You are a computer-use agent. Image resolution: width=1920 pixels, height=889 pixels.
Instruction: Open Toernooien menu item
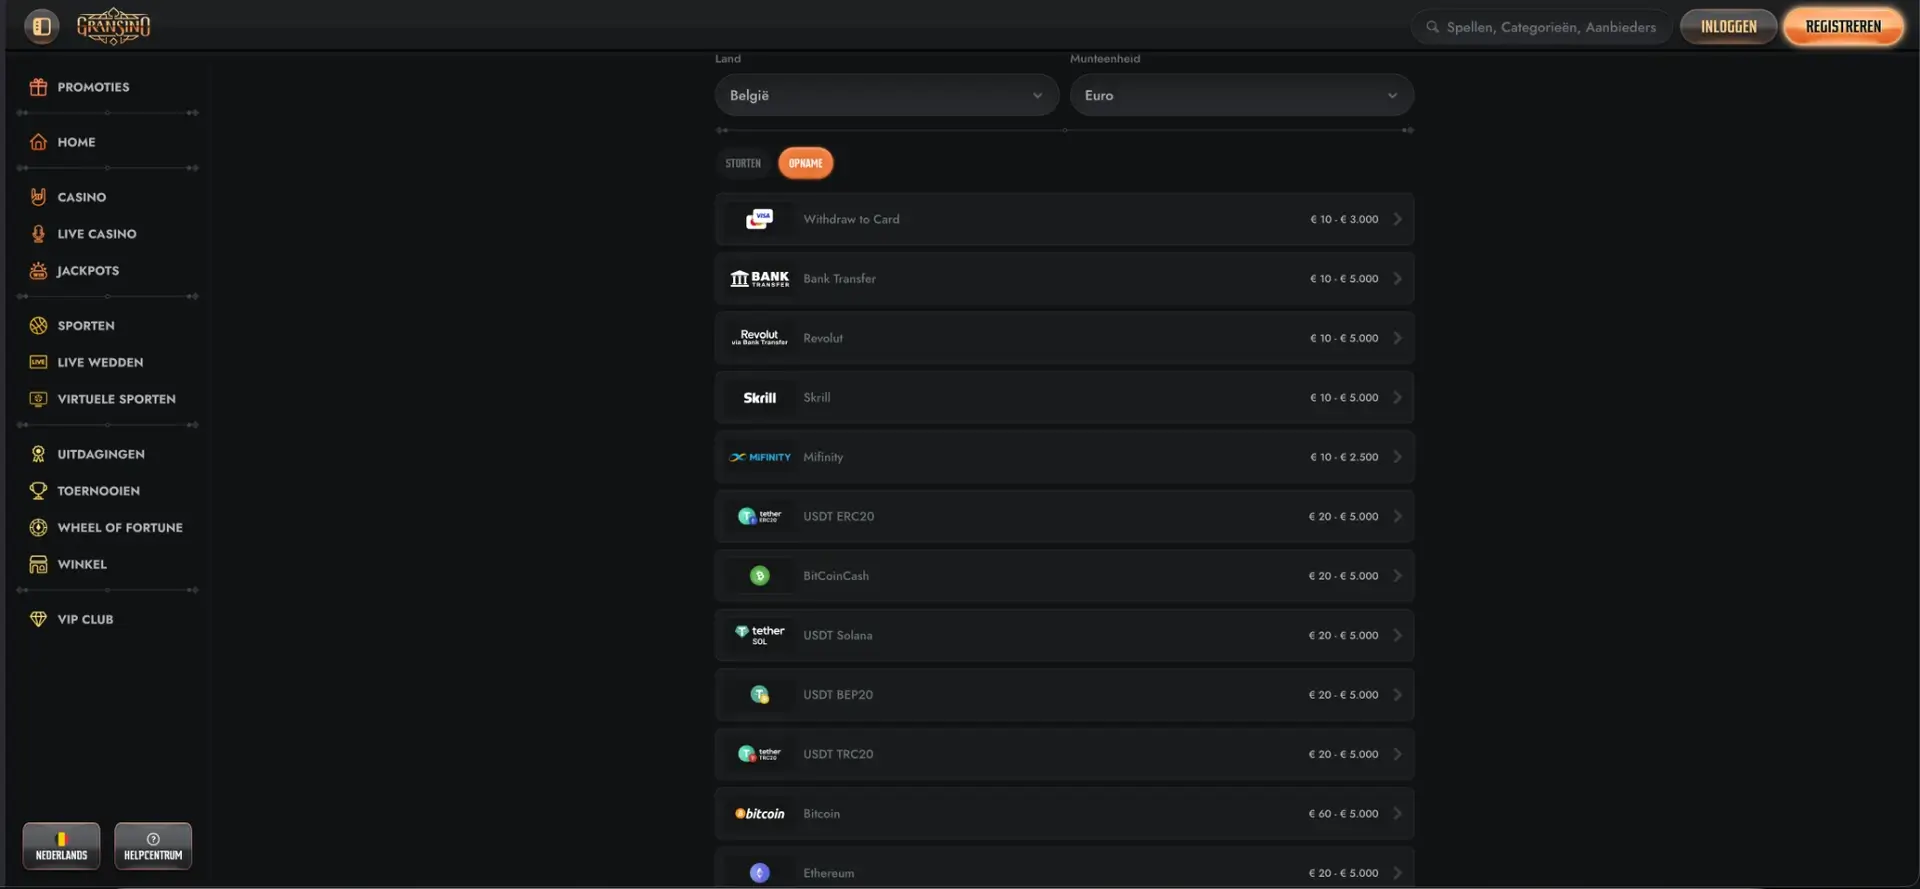pyautogui.click(x=99, y=491)
